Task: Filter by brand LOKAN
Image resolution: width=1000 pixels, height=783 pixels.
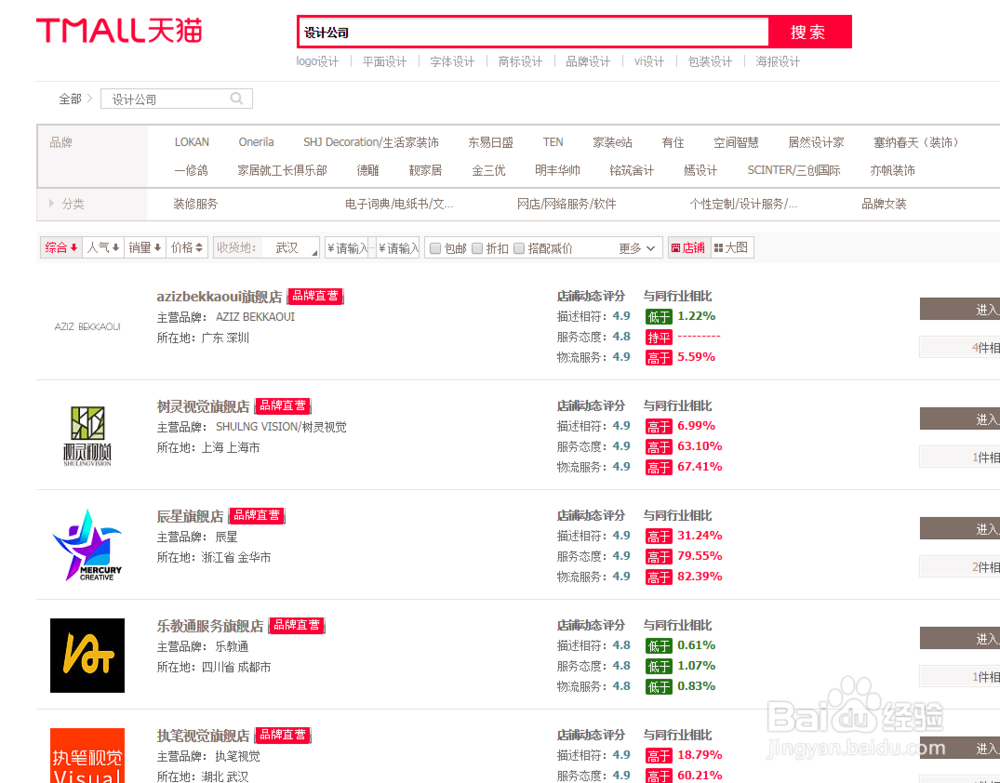Action: coord(192,142)
